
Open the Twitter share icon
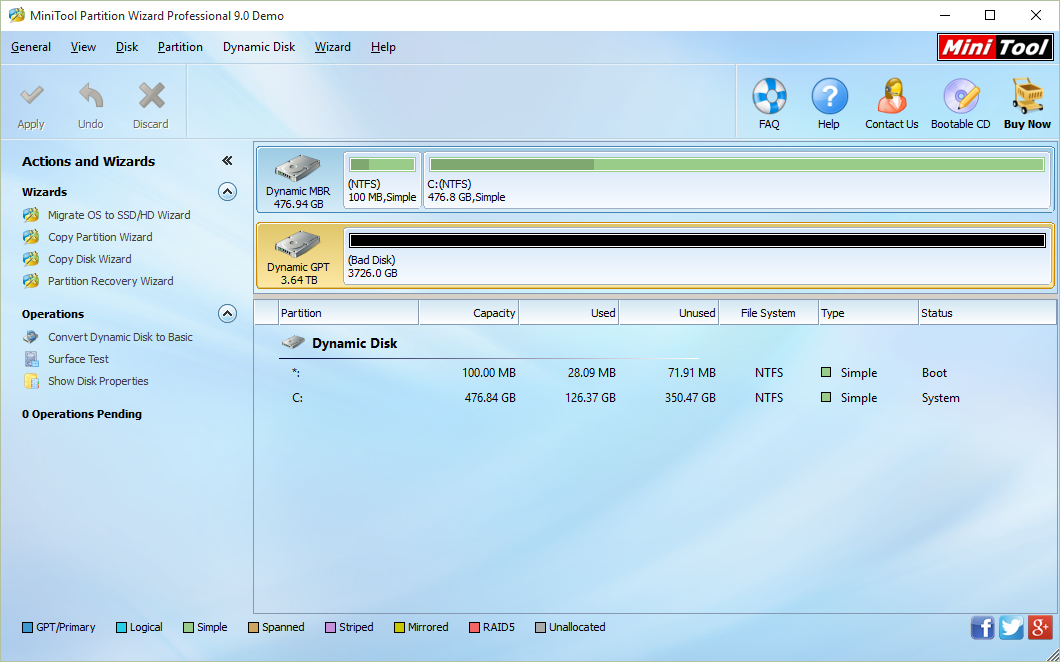coord(1011,628)
